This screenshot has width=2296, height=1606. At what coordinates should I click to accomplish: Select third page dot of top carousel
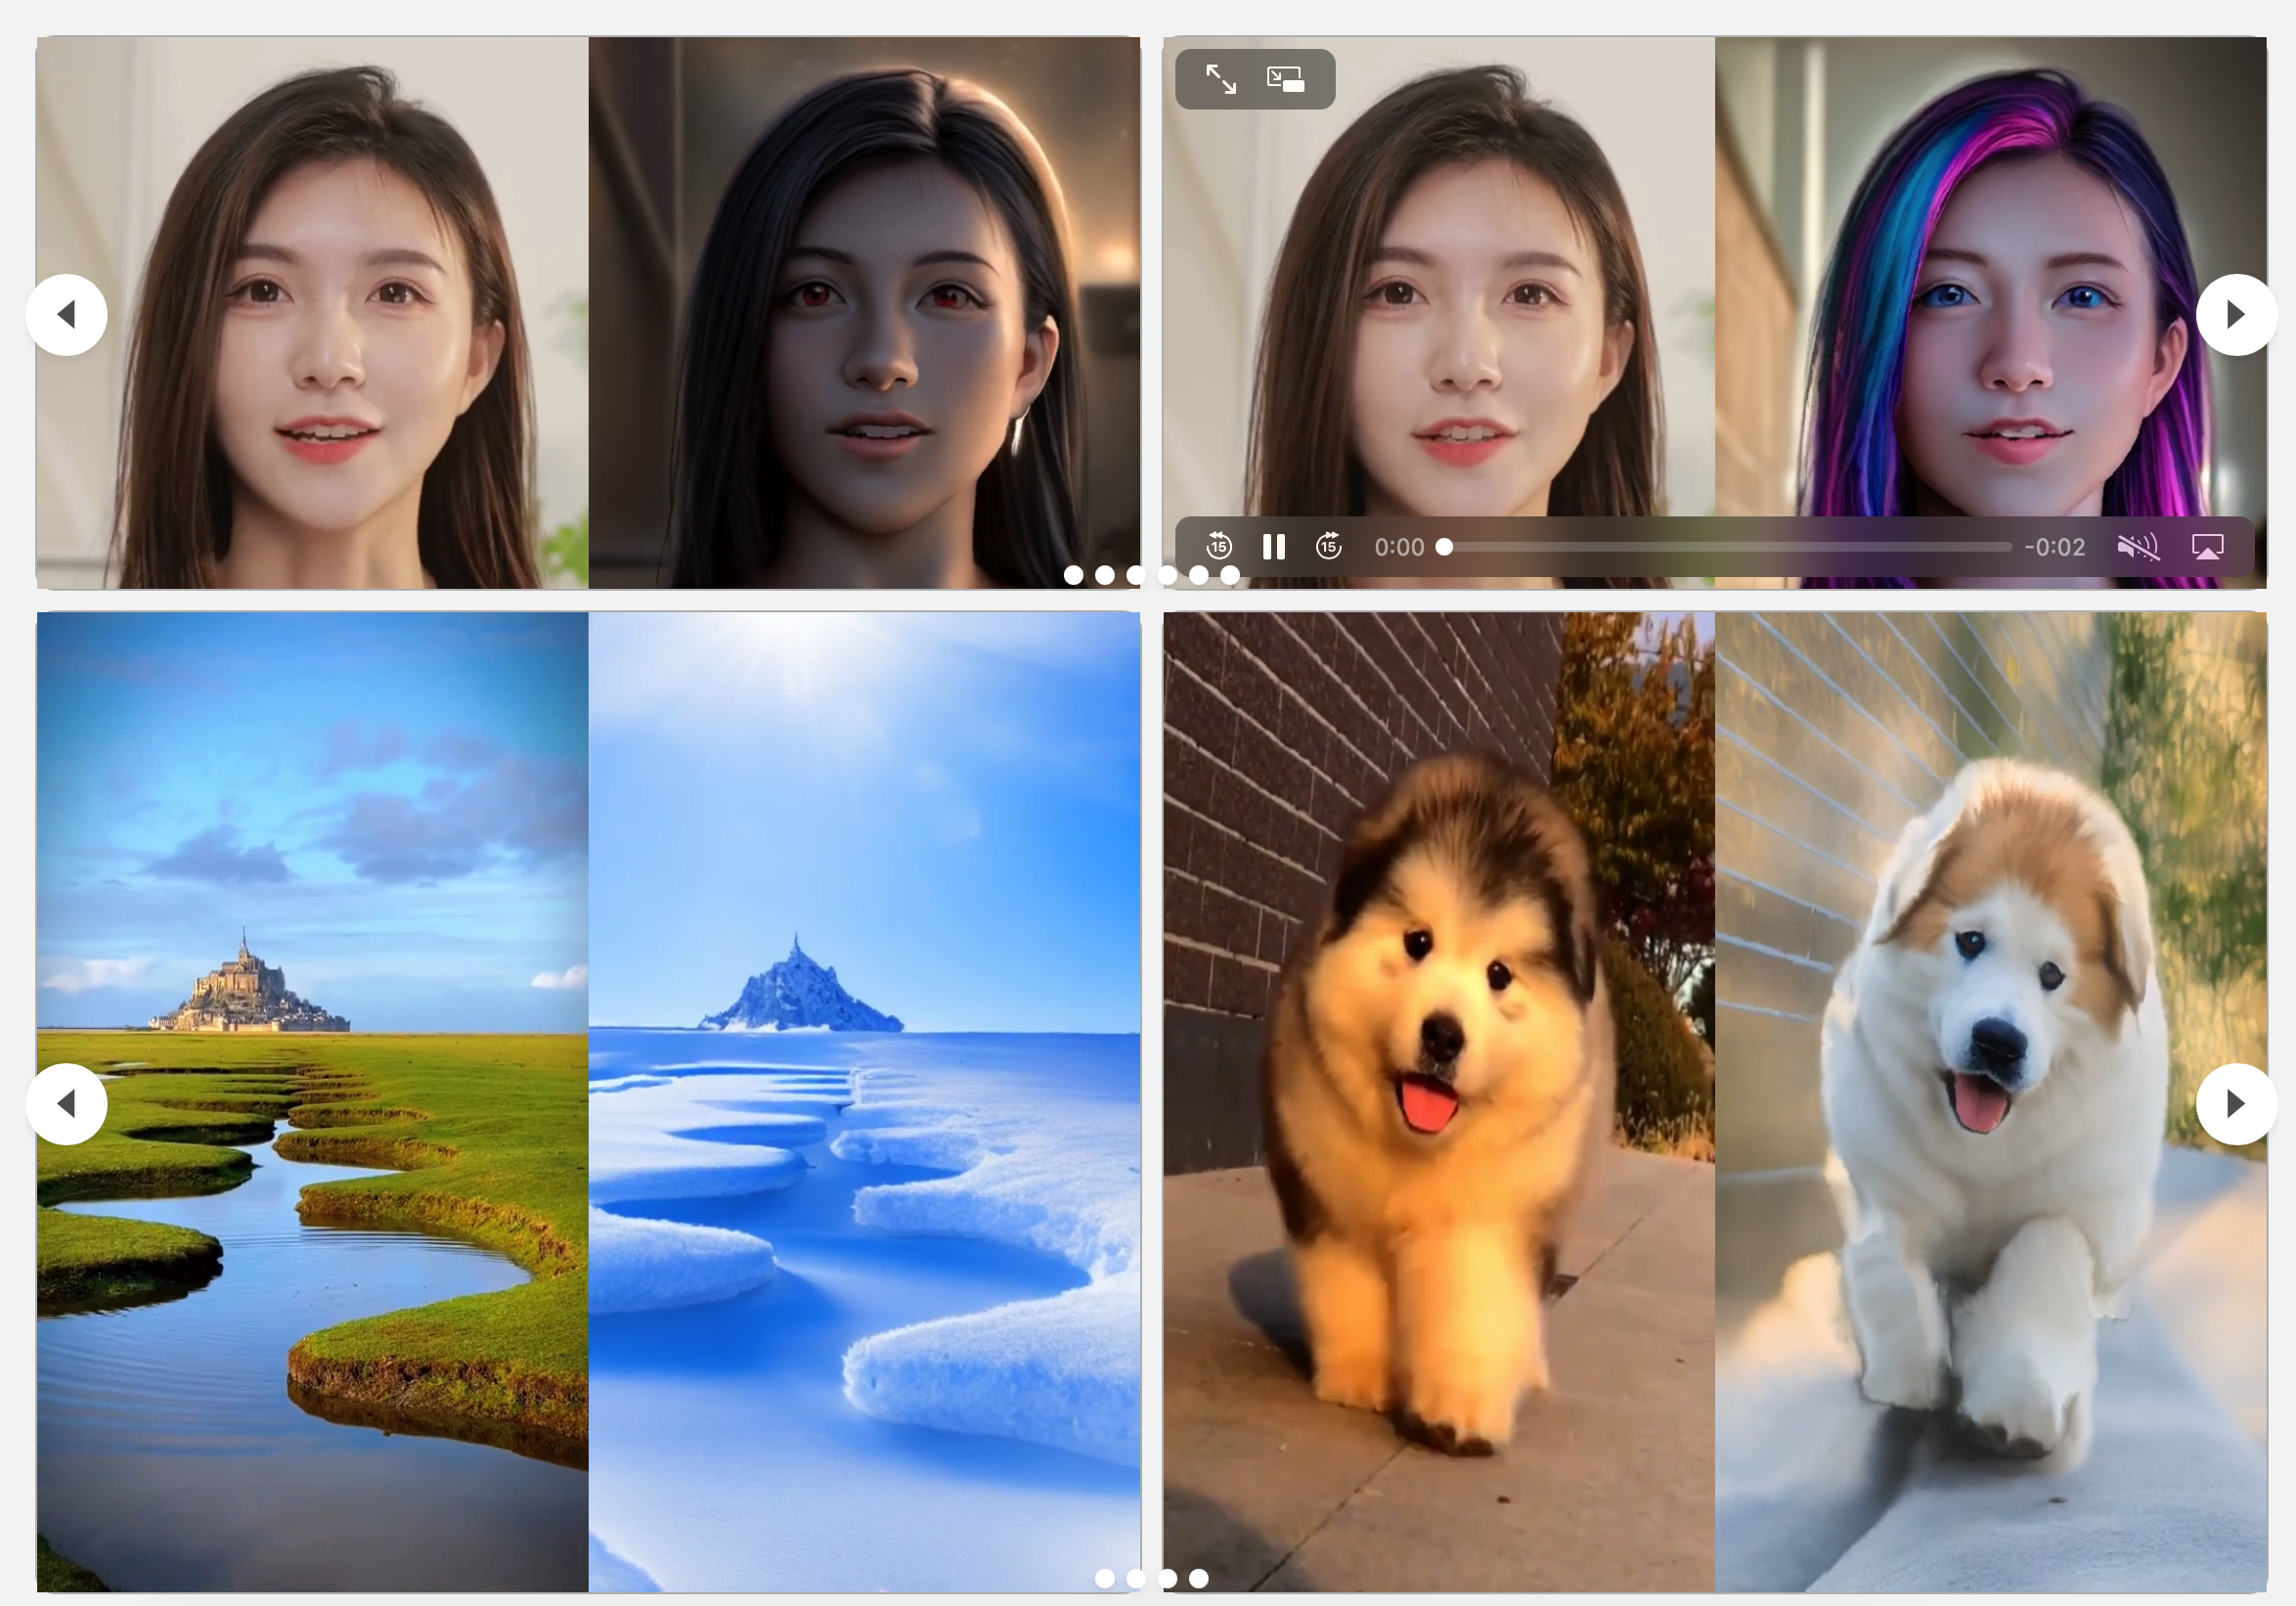pos(1136,575)
